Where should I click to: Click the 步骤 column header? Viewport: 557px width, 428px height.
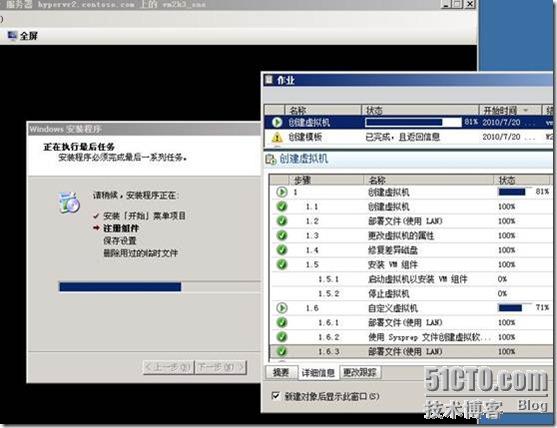[325, 180]
